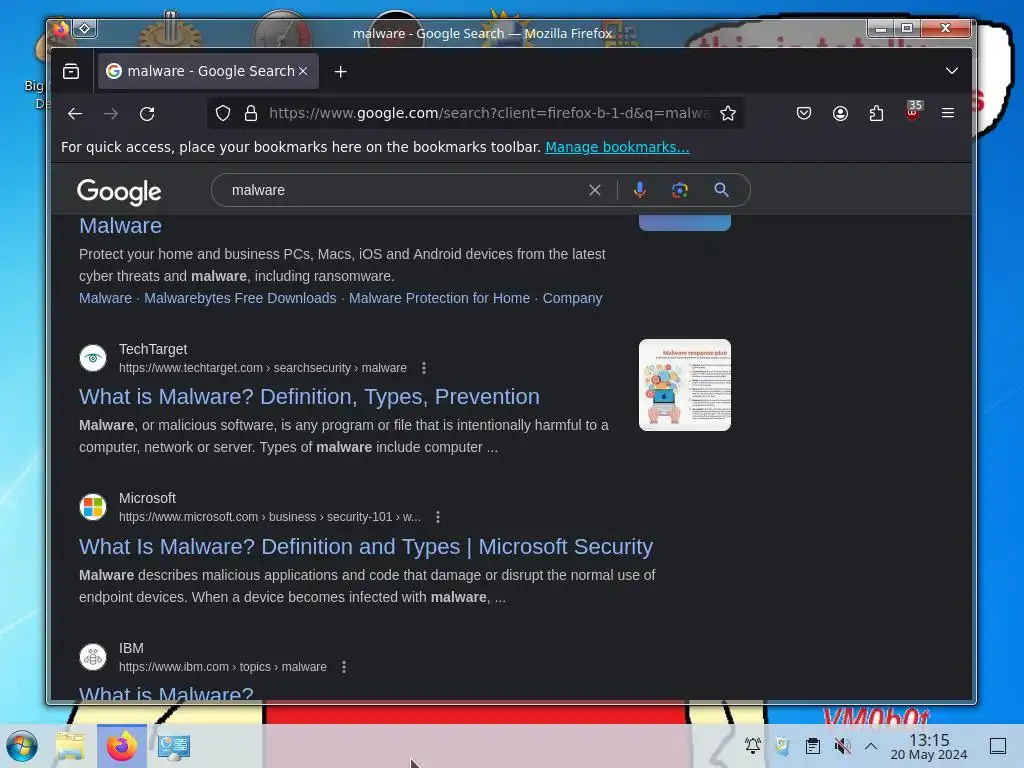Toggle the keep-above diamond button in title bar
This screenshot has width=1024, height=768.
point(85,28)
